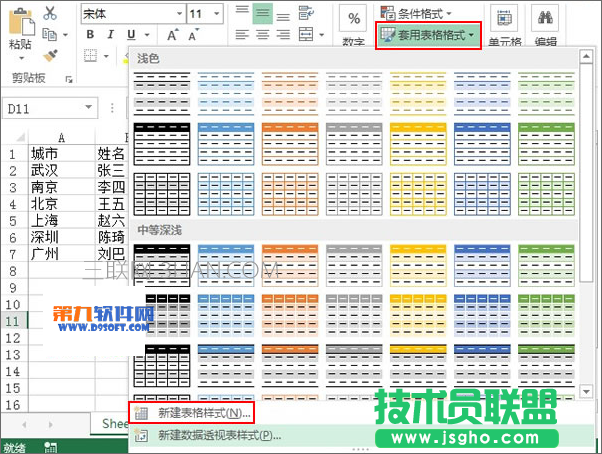The image size is (602, 454).
Task: Click the percent number format icon
Action: pos(354,18)
